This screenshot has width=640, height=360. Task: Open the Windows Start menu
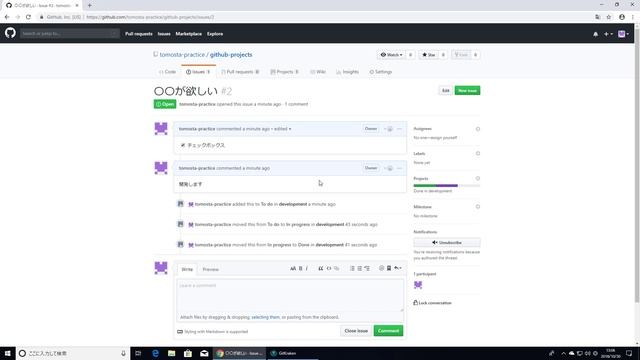point(8,353)
